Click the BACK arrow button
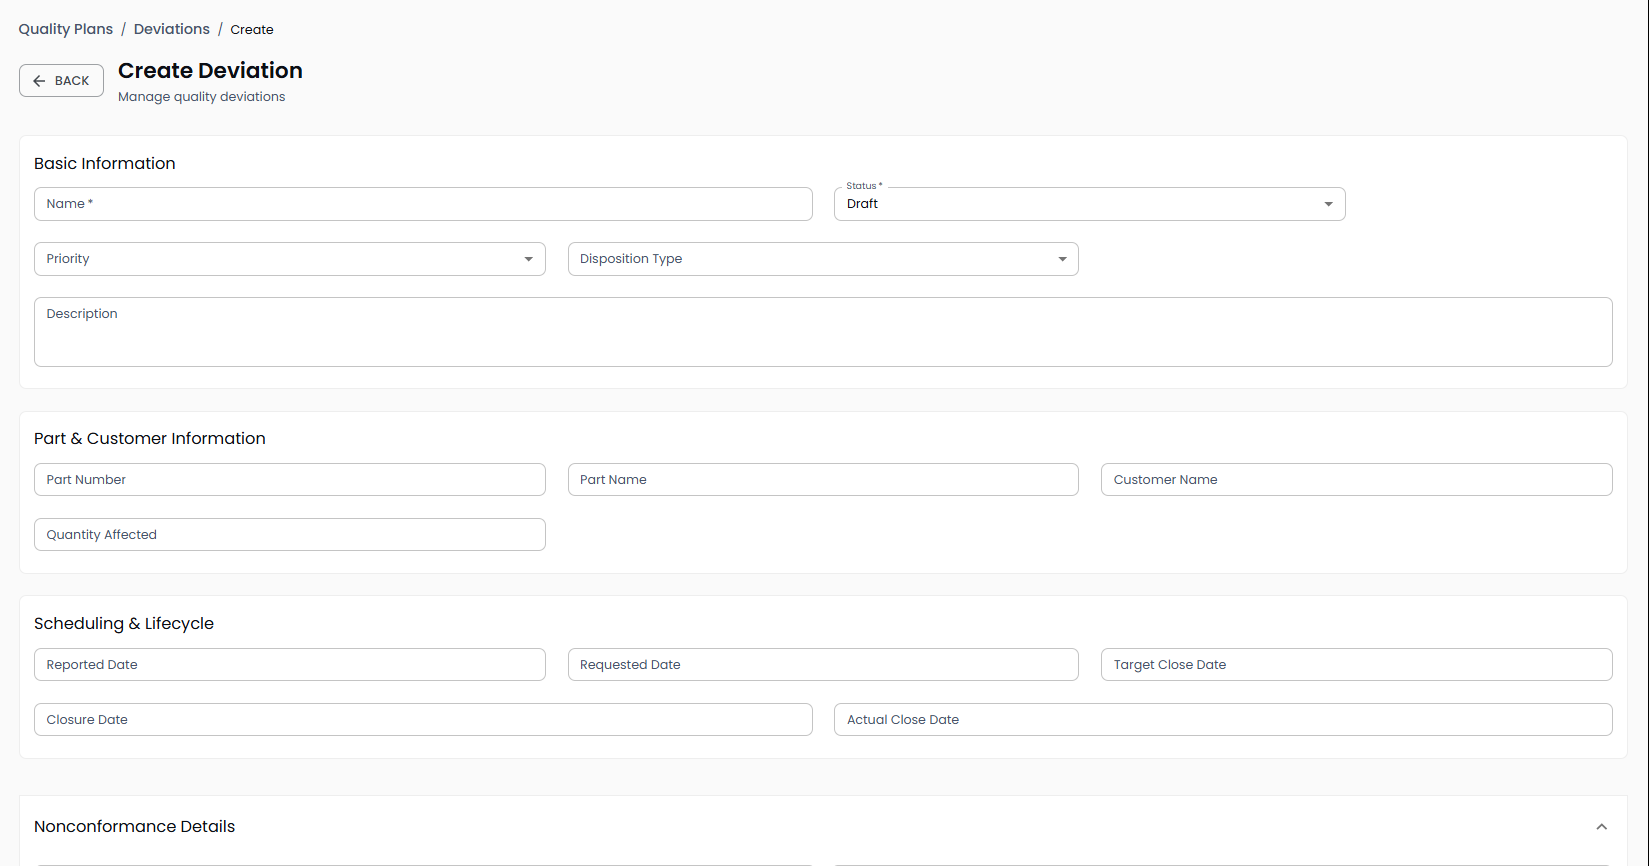1649x866 pixels. (61, 81)
